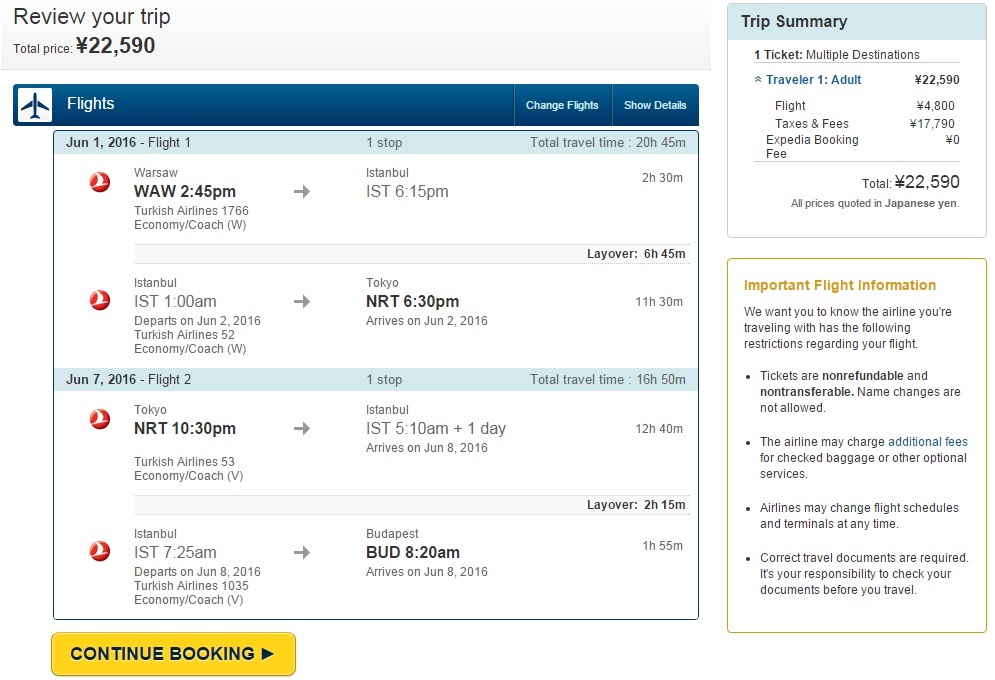Click Trip Summary heading

tap(794, 22)
